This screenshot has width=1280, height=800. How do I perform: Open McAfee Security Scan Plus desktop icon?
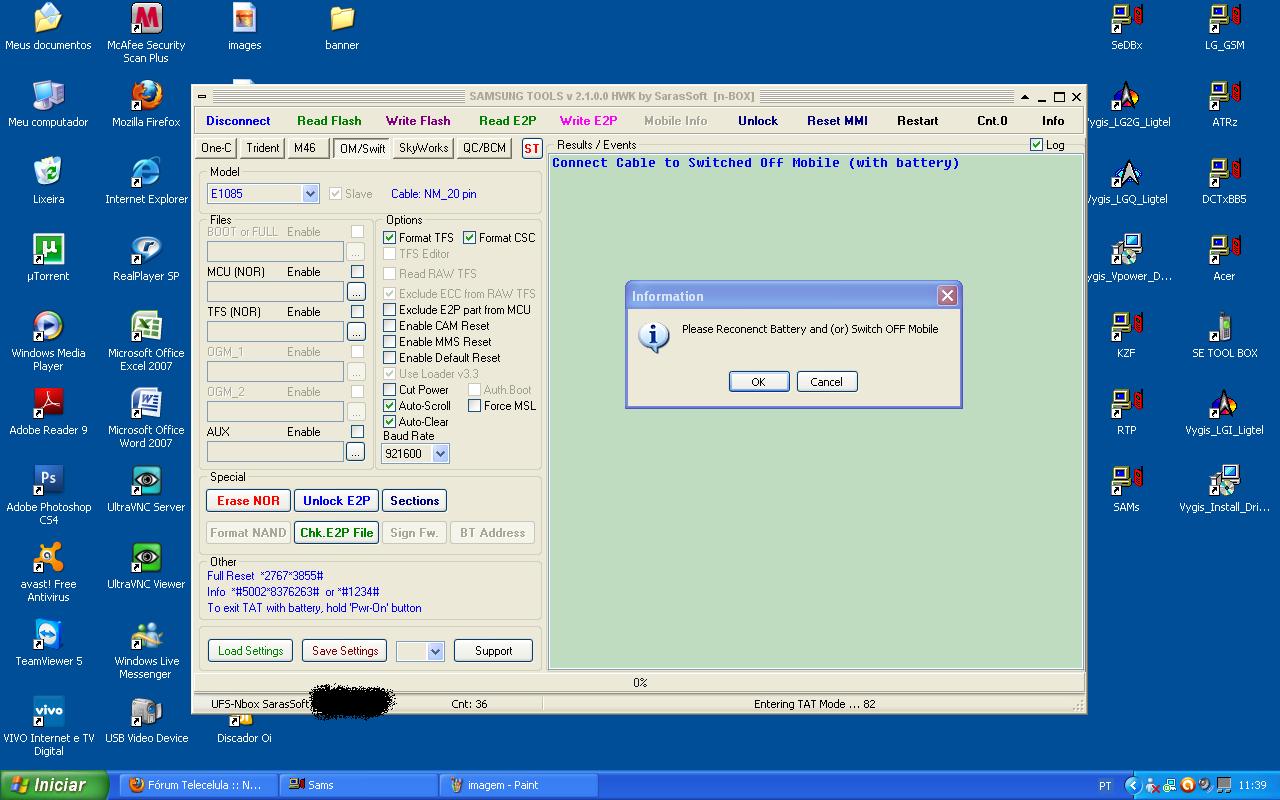pos(146,33)
